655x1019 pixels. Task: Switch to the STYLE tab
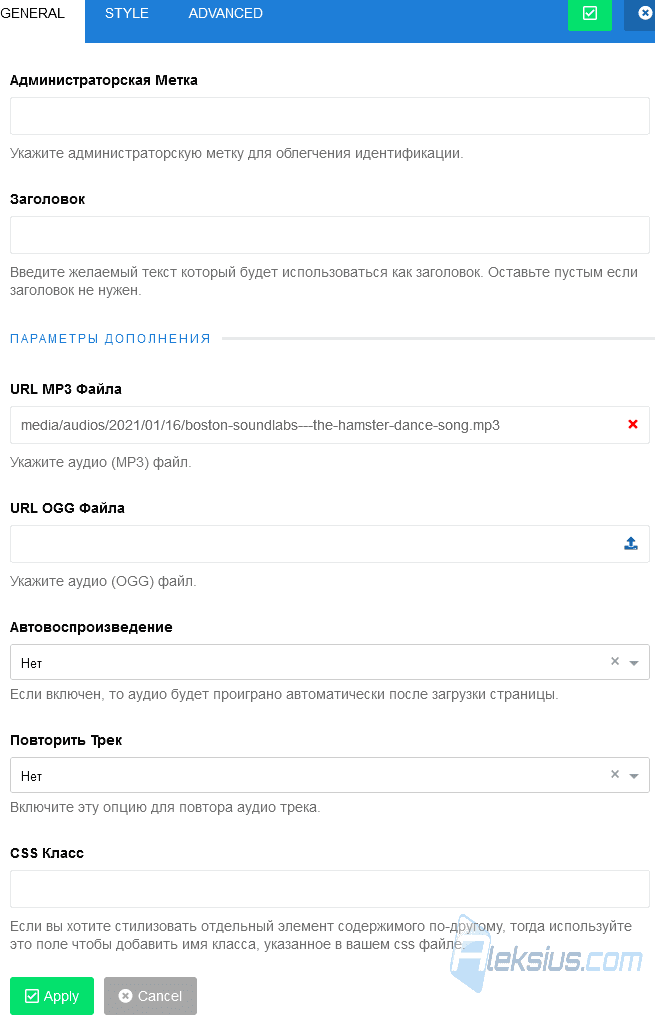(127, 13)
